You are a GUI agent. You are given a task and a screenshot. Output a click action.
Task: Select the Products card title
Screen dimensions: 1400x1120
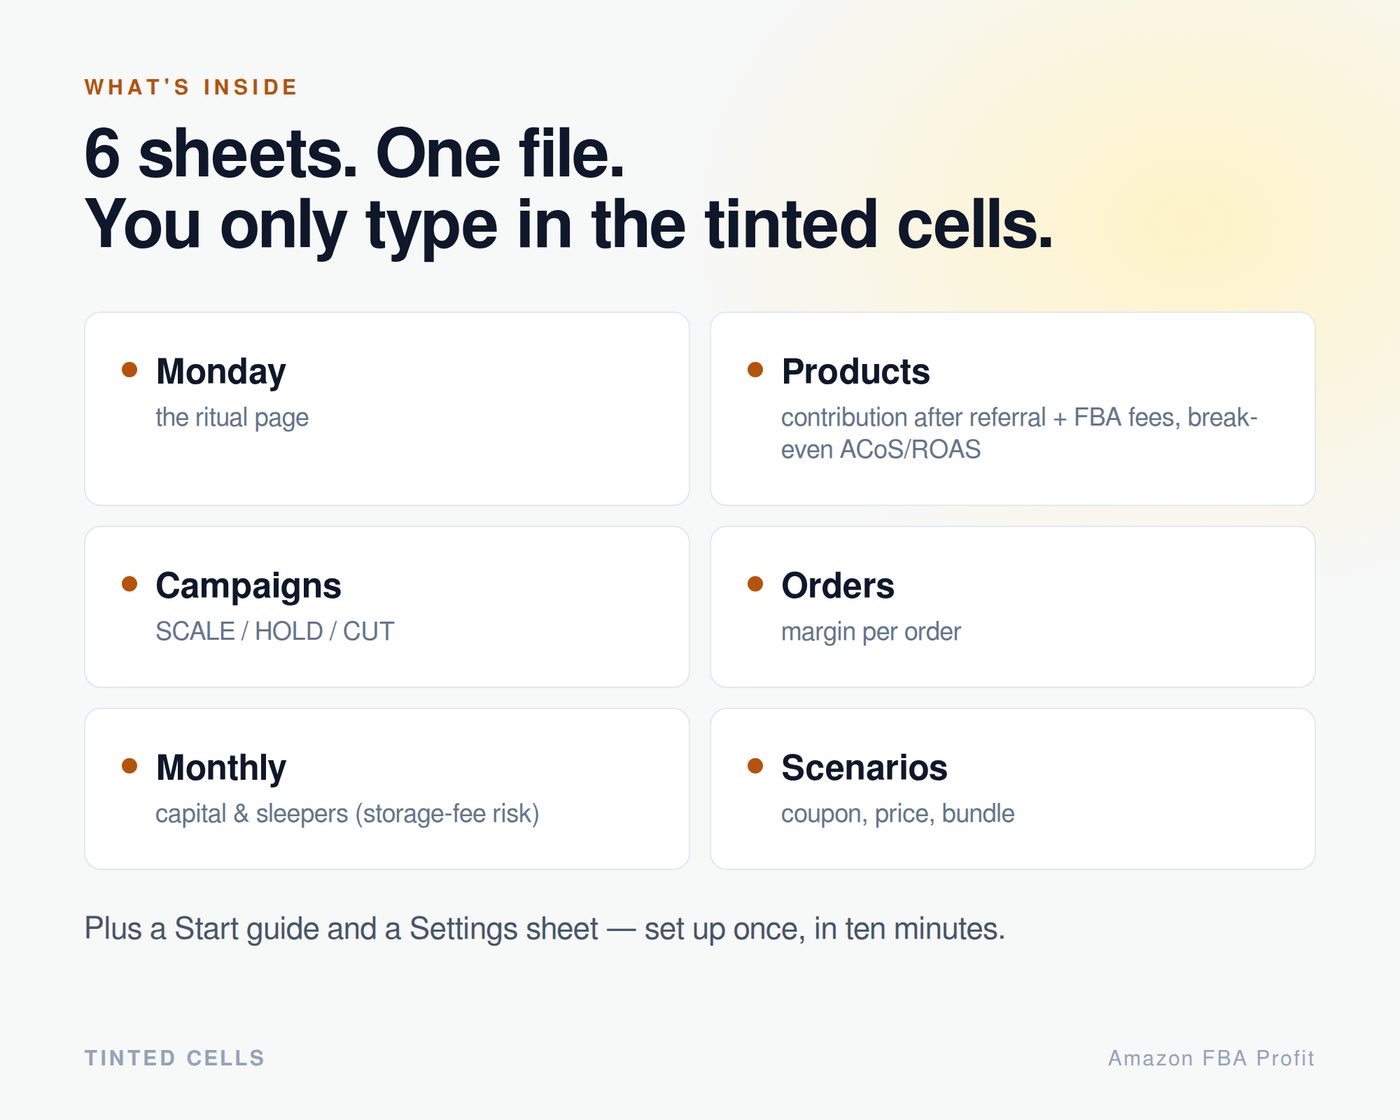856,372
